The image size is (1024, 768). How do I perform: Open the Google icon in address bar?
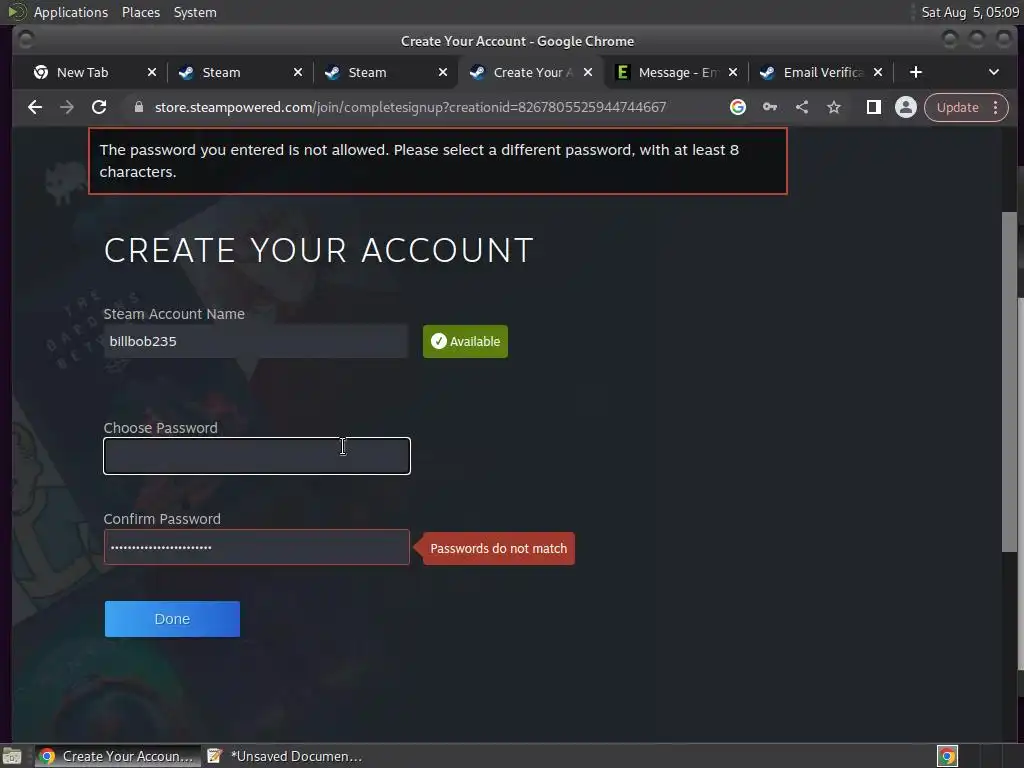click(x=738, y=107)
